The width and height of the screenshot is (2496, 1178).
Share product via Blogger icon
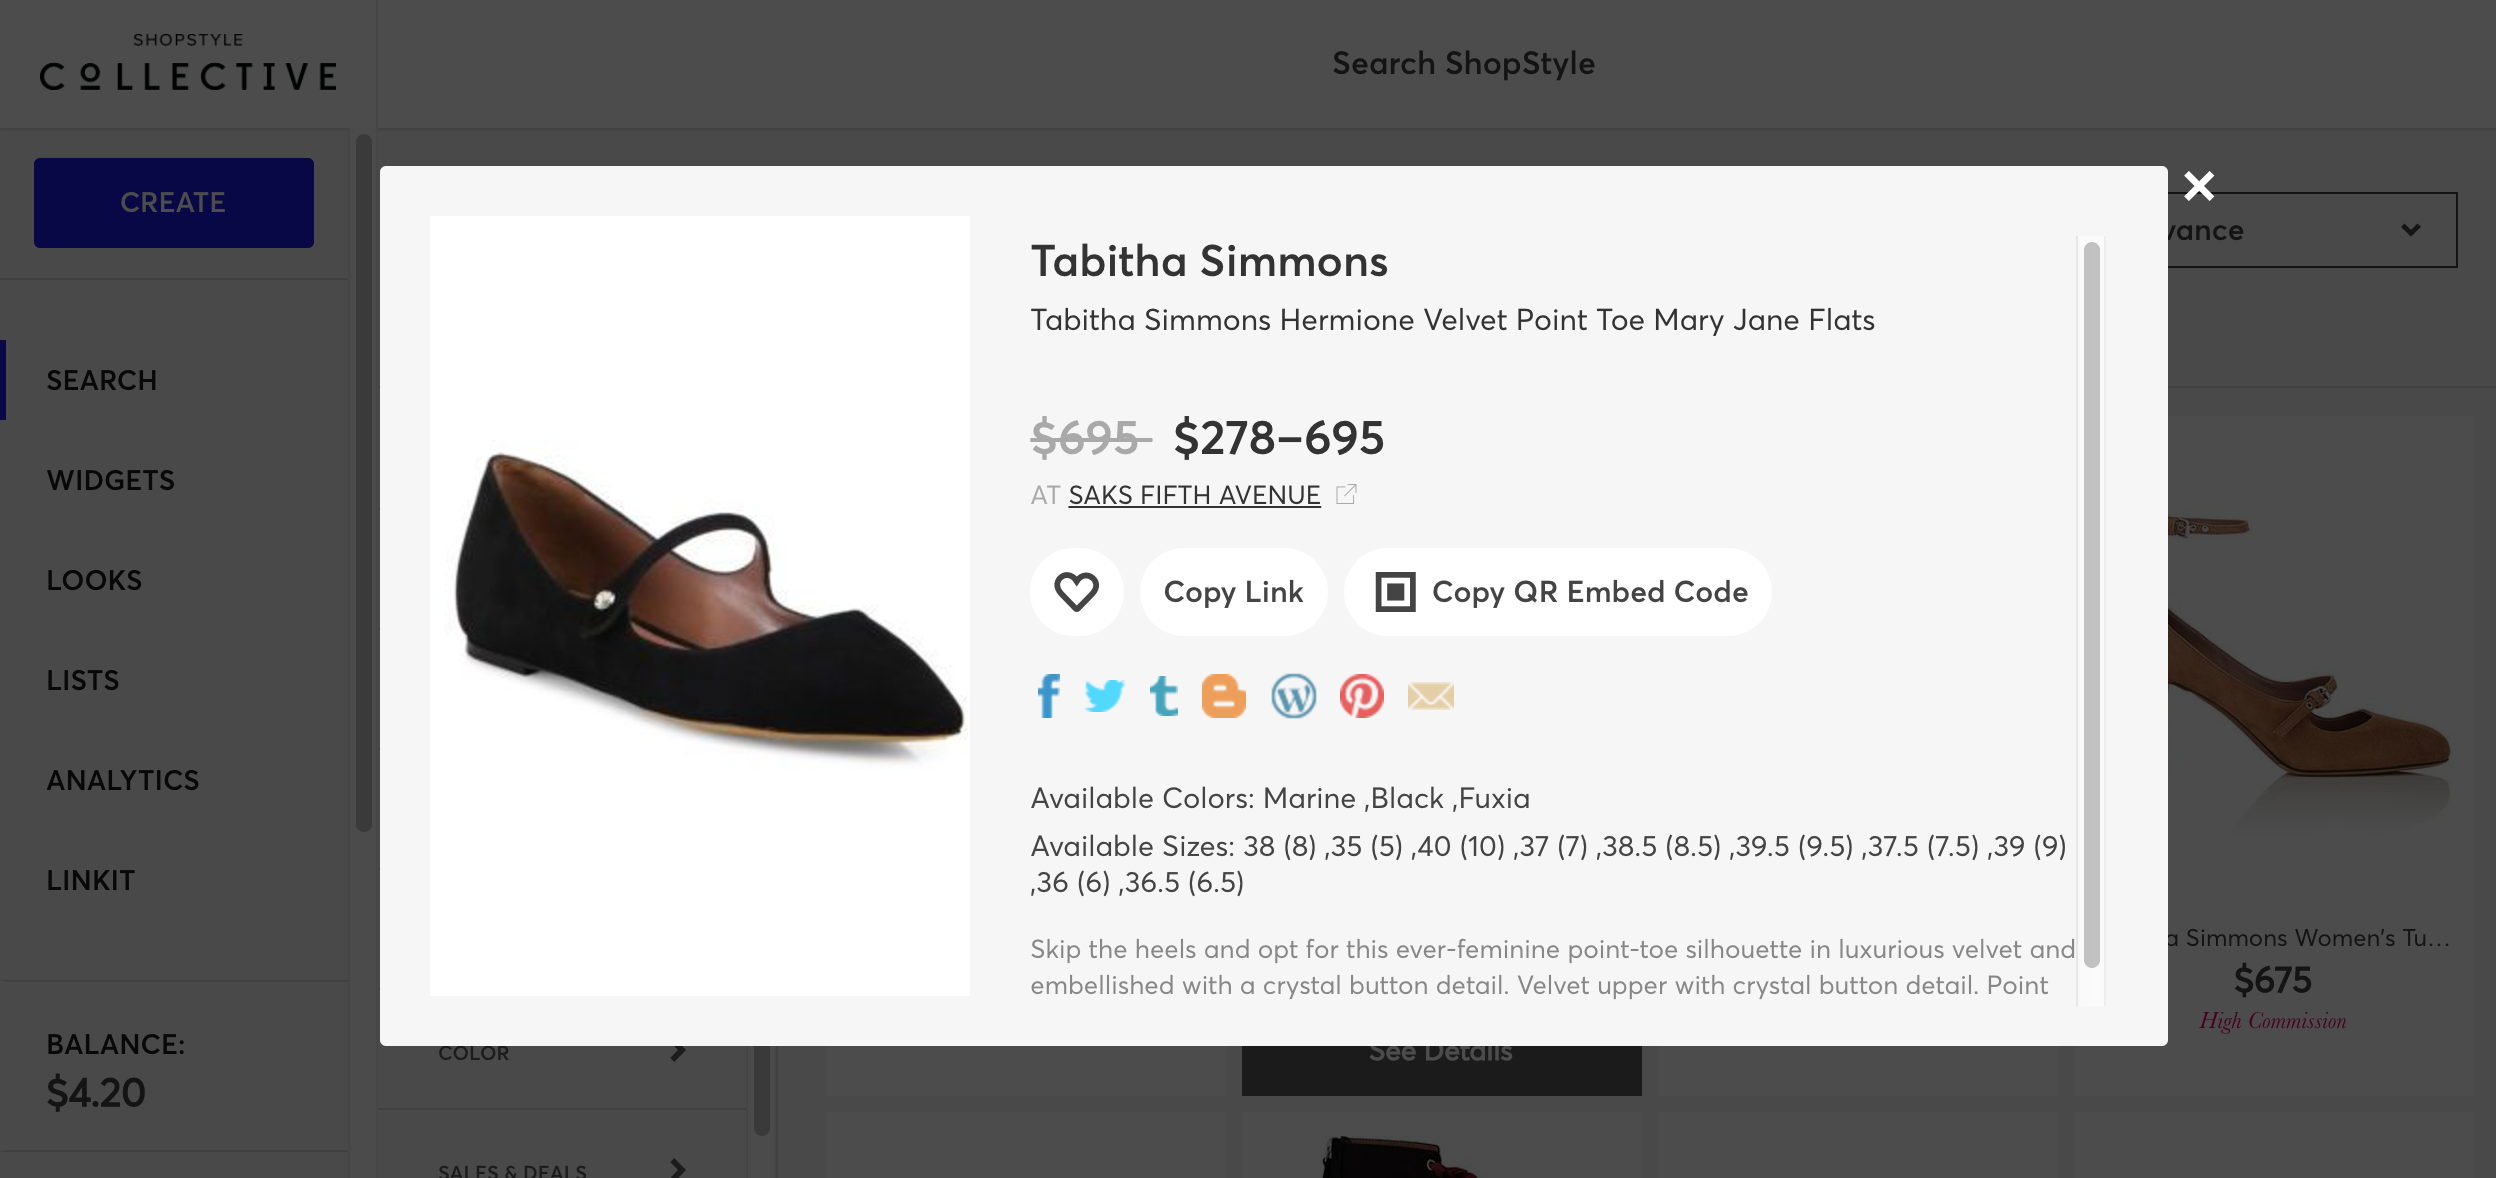tap(1223, 696)
